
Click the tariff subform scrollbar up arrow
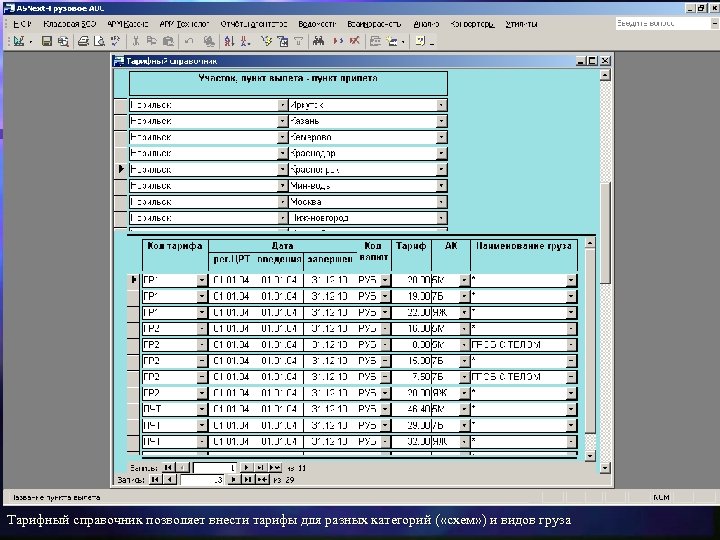(x=590, y=242)
